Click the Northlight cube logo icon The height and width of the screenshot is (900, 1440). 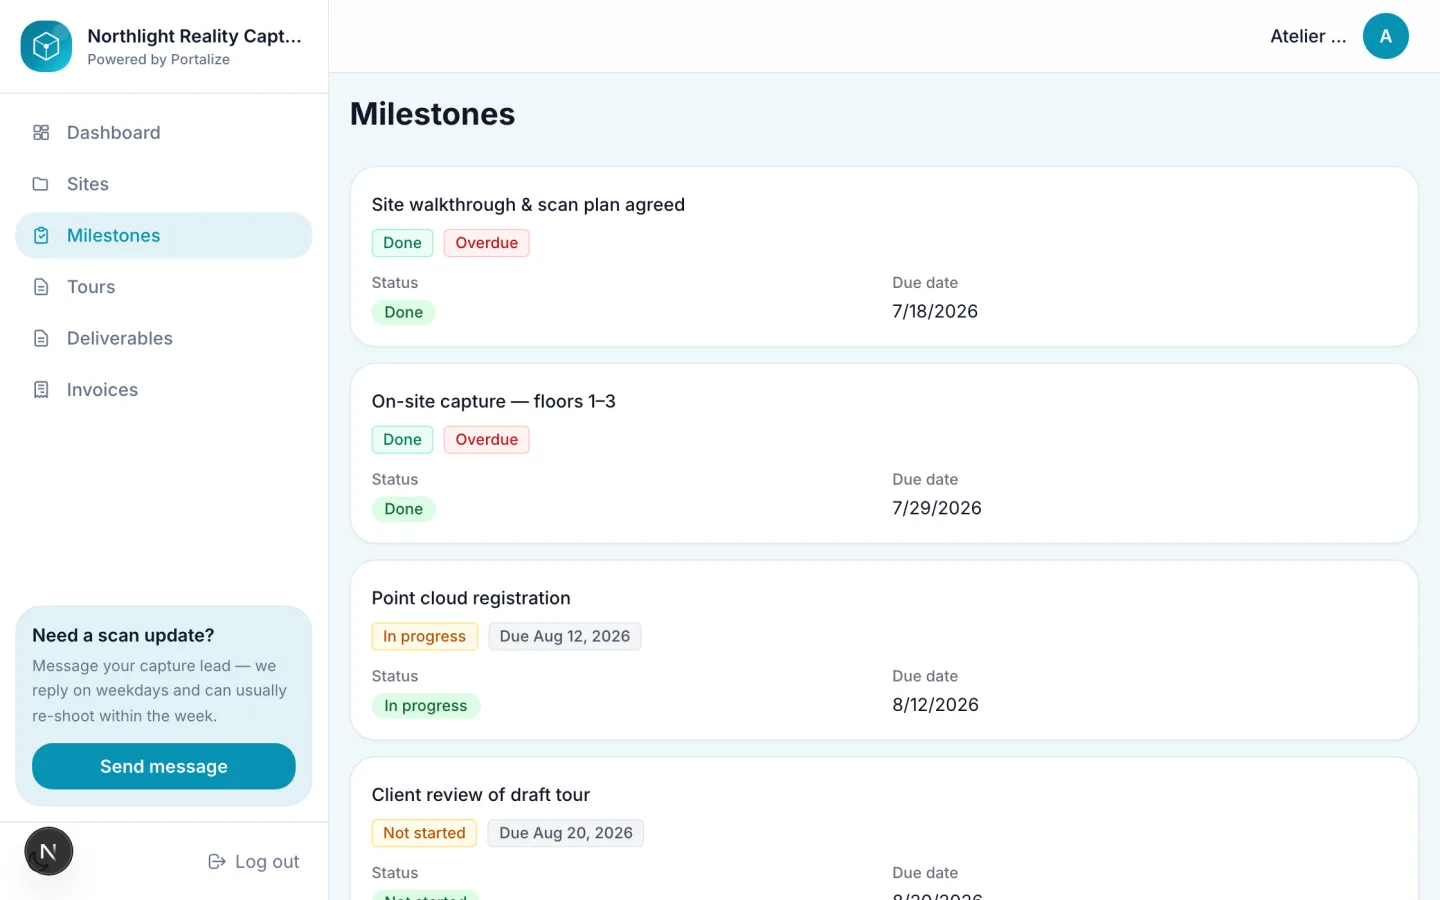coord(46,46)
